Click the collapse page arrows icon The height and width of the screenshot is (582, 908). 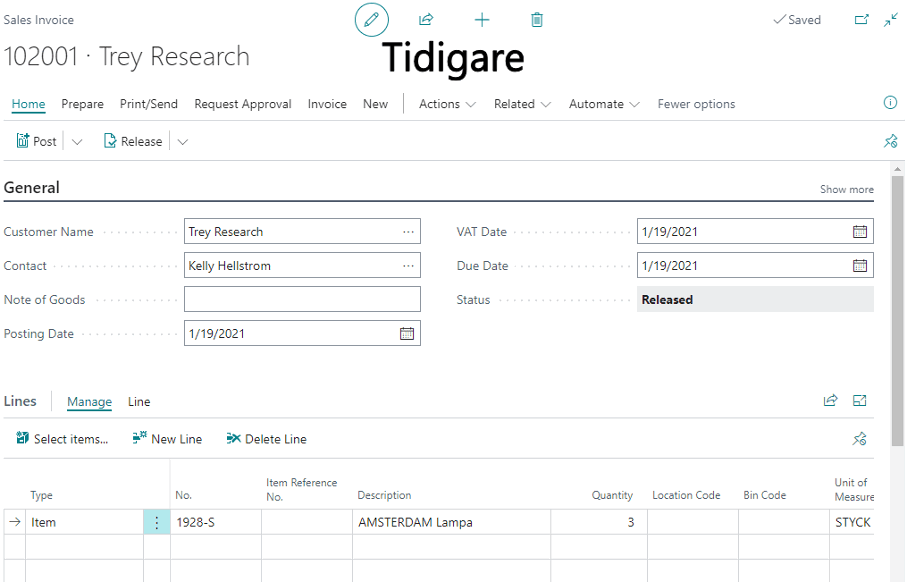click(x=891, y=20)
